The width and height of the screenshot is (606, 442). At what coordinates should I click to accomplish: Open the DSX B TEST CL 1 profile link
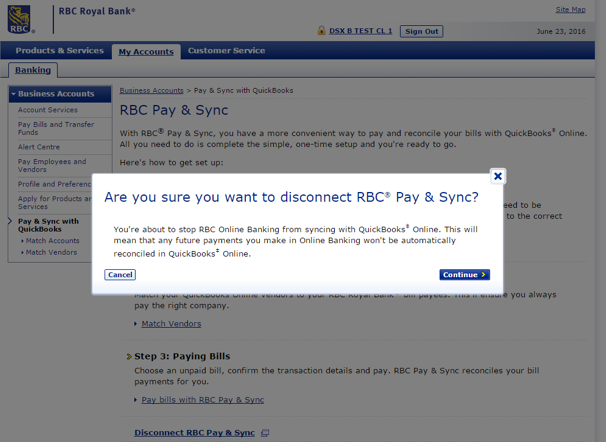point(361,31)
